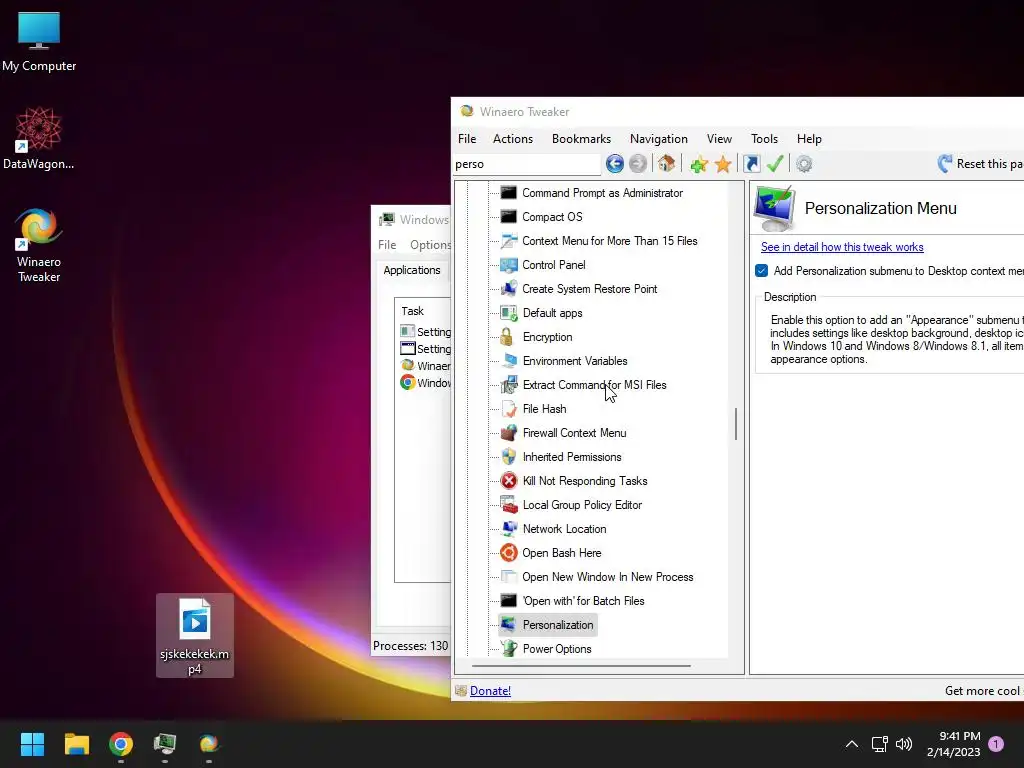Uncheck Add Personalization submenu to Desktop checkbox

click(761, 270)
